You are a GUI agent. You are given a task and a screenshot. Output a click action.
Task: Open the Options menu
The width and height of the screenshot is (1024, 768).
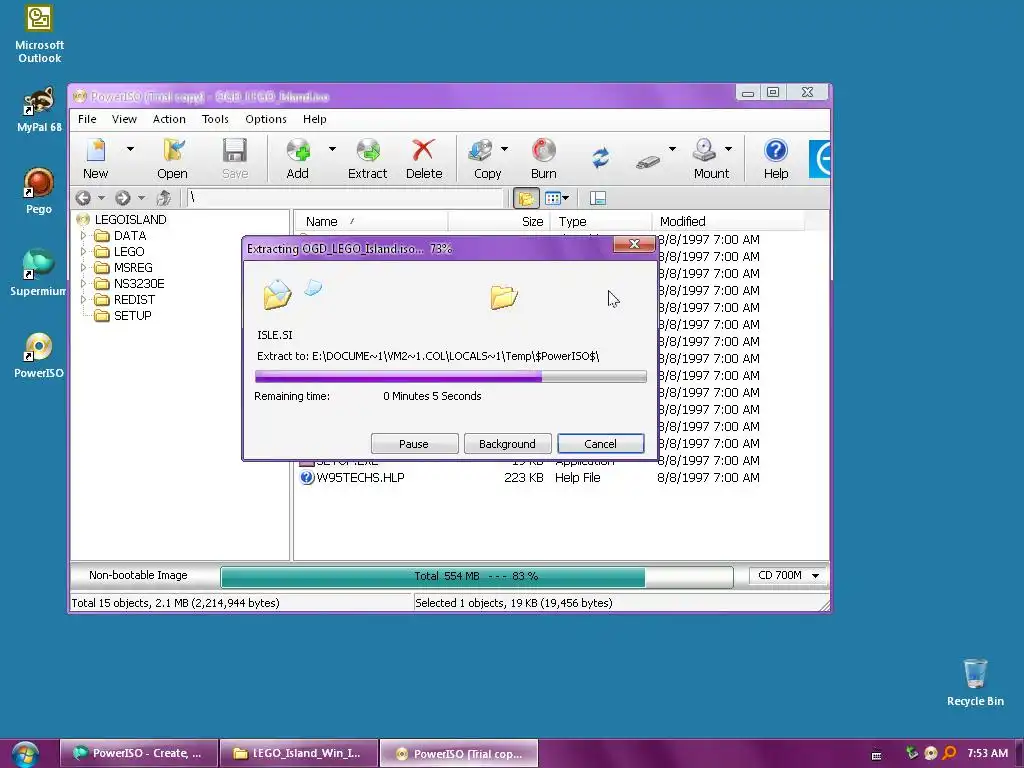(x=266, y=119)
